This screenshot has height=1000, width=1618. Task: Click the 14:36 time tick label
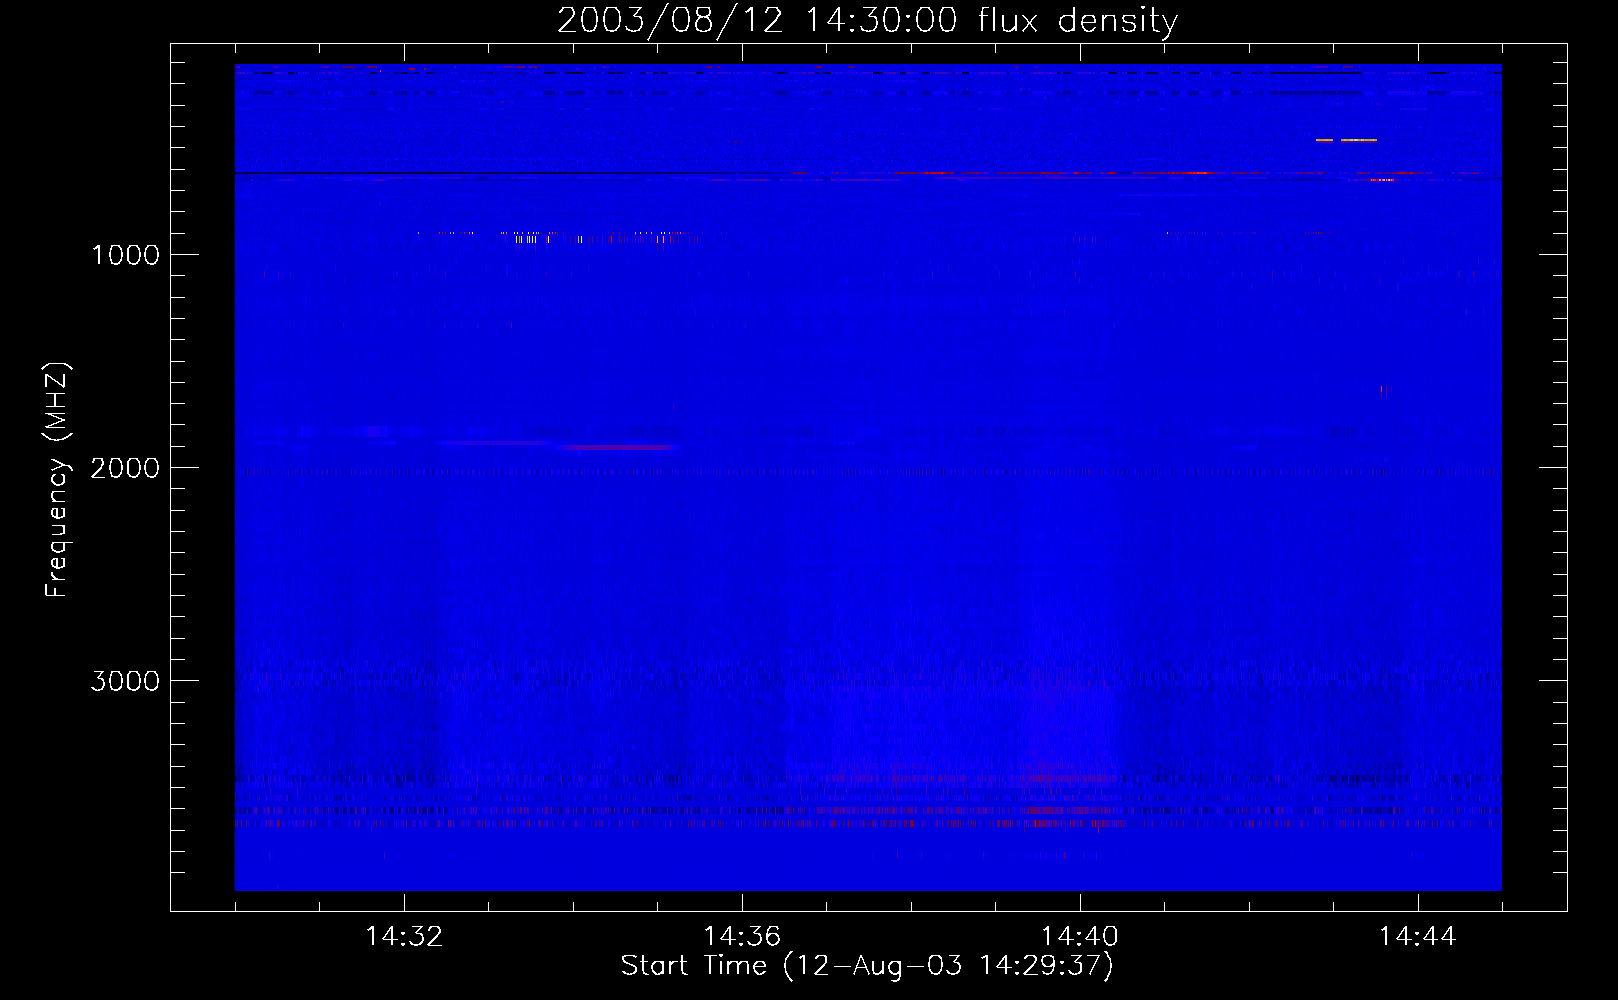pos(742,937)
